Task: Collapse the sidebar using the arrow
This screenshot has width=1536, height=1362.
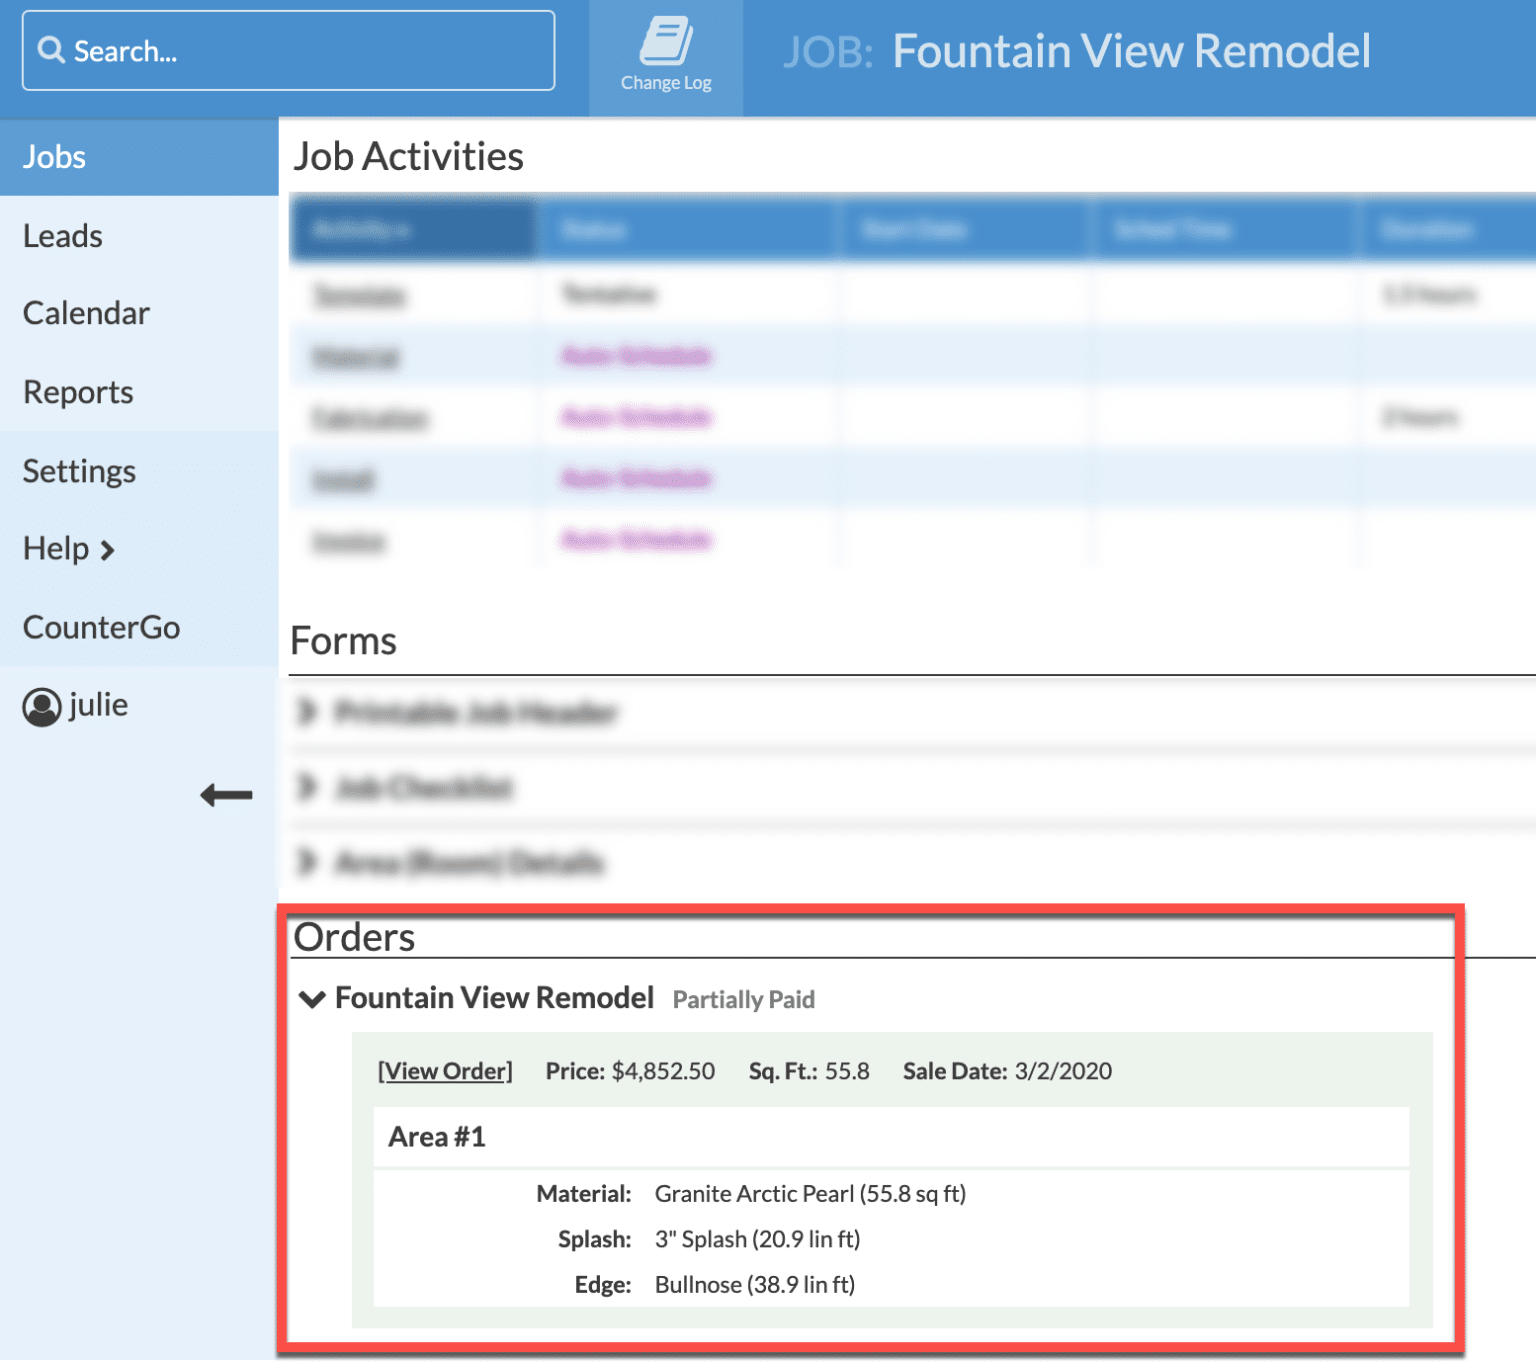Action: (226, 795)
